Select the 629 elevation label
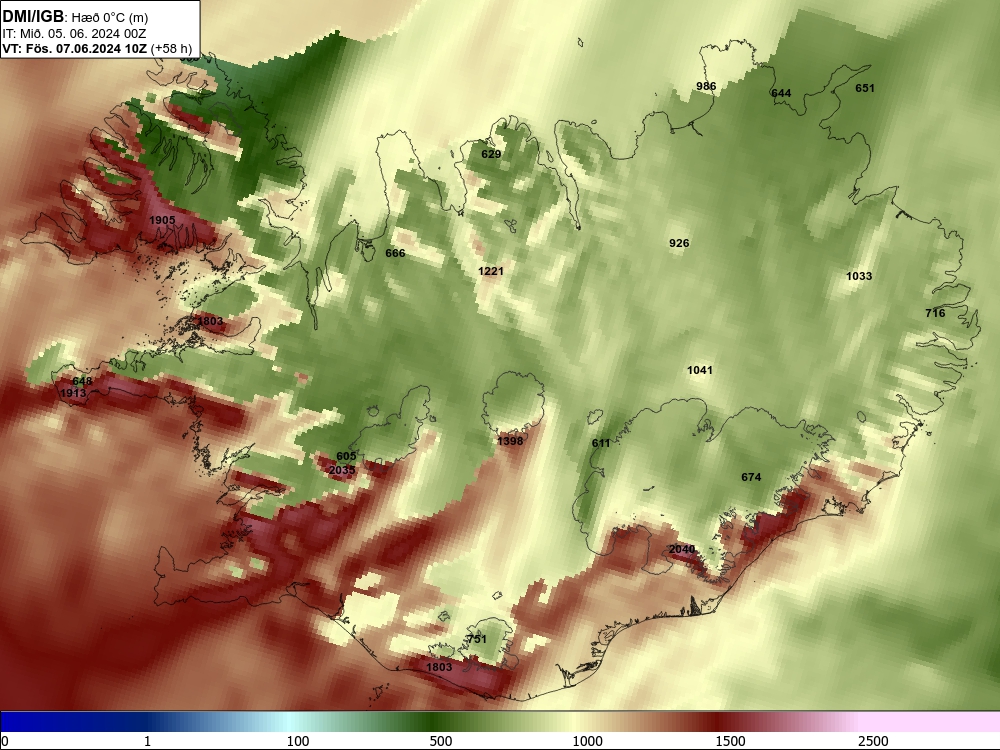 tap(491, 154)
